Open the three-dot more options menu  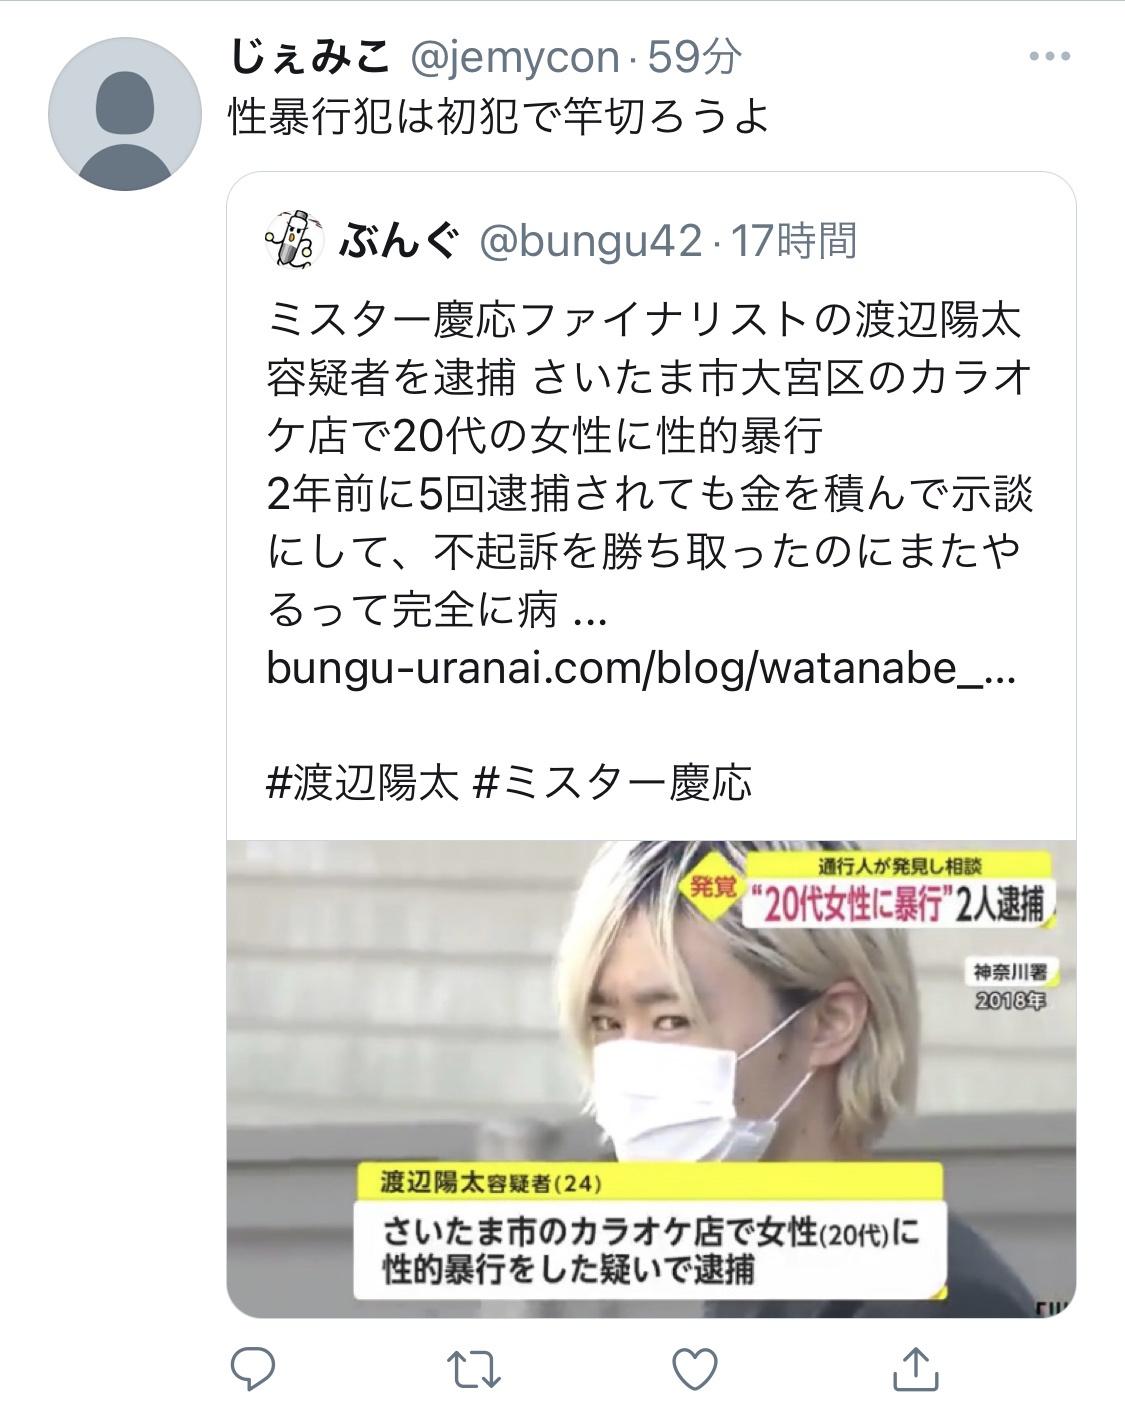tap(1049, 57)
